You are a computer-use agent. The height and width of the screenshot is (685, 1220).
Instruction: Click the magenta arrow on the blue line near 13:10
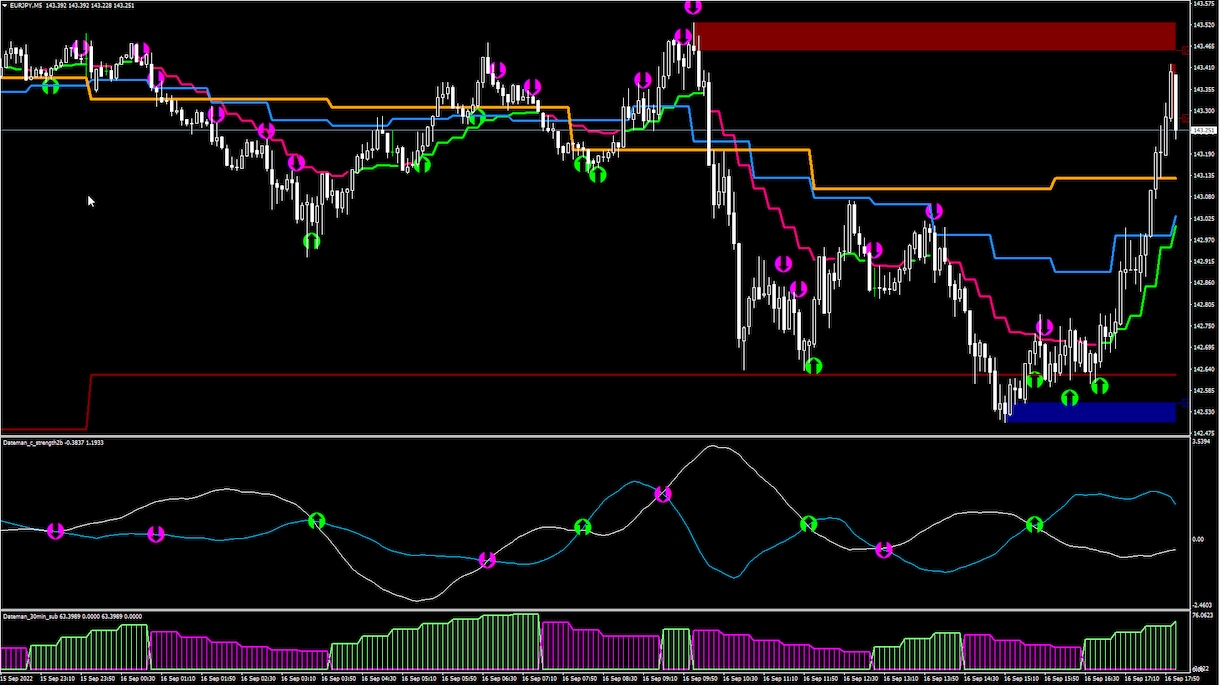[934, 211]
